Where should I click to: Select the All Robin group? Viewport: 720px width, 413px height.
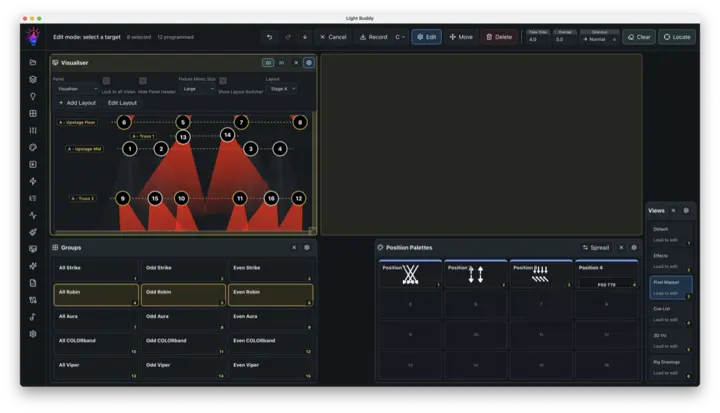[x=96, y=295]
